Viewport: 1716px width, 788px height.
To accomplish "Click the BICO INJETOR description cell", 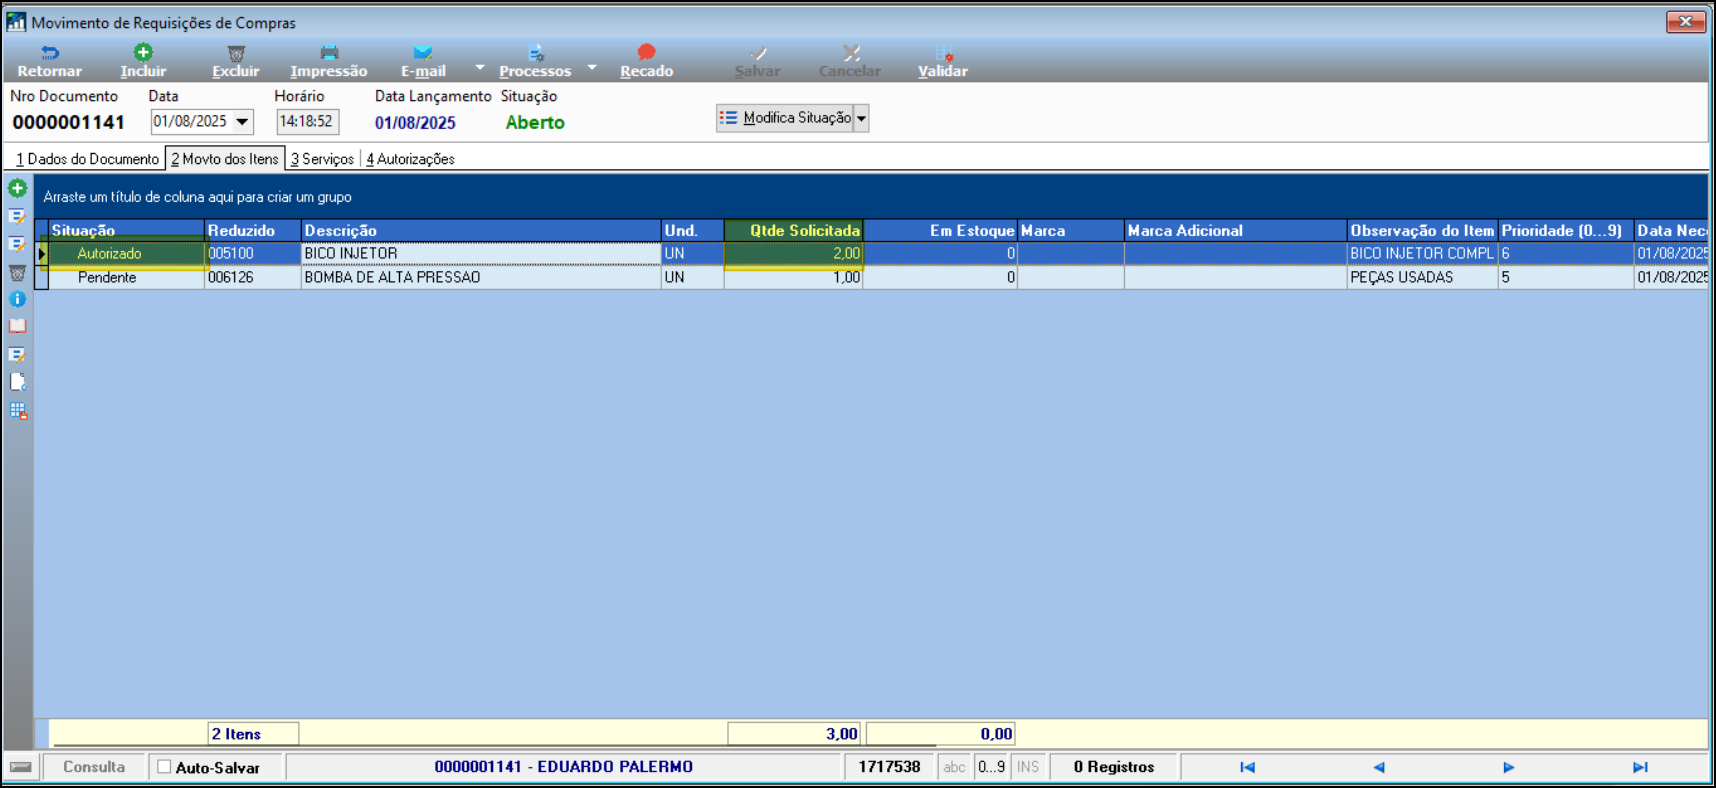I will point(481,254).
